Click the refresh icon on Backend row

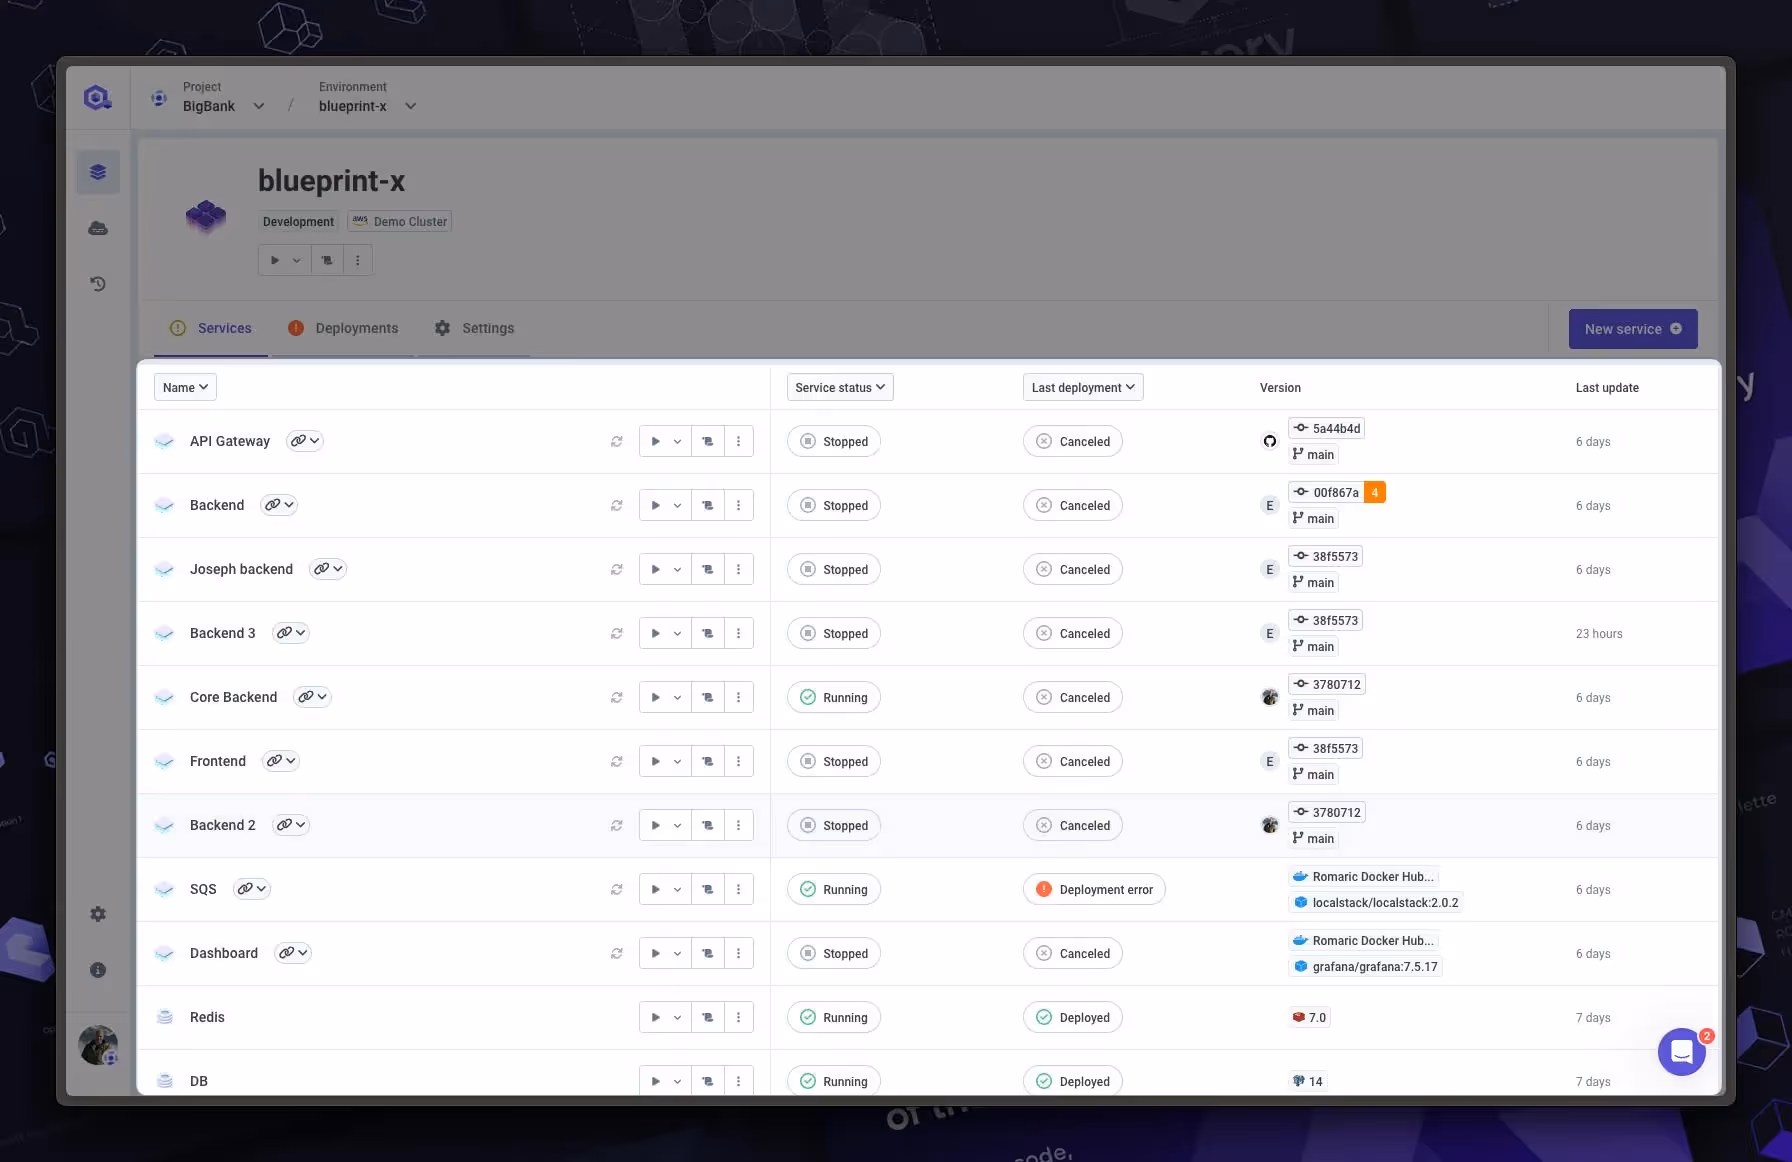[x=616, y=505]
